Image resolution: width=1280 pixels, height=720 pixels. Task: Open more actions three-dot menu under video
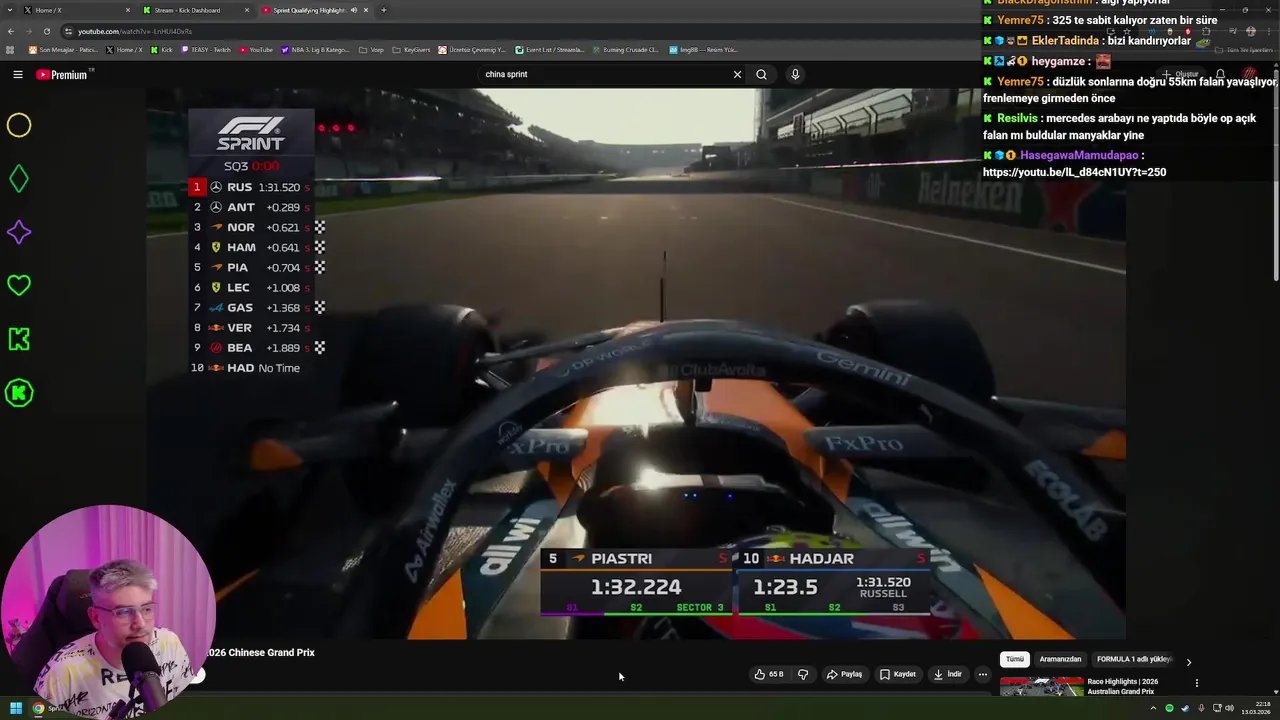pyautogui.click(x=982, y=674)
